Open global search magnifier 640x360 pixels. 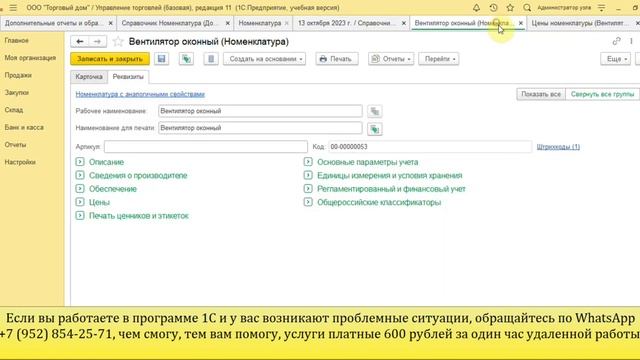tap(527, 7)
